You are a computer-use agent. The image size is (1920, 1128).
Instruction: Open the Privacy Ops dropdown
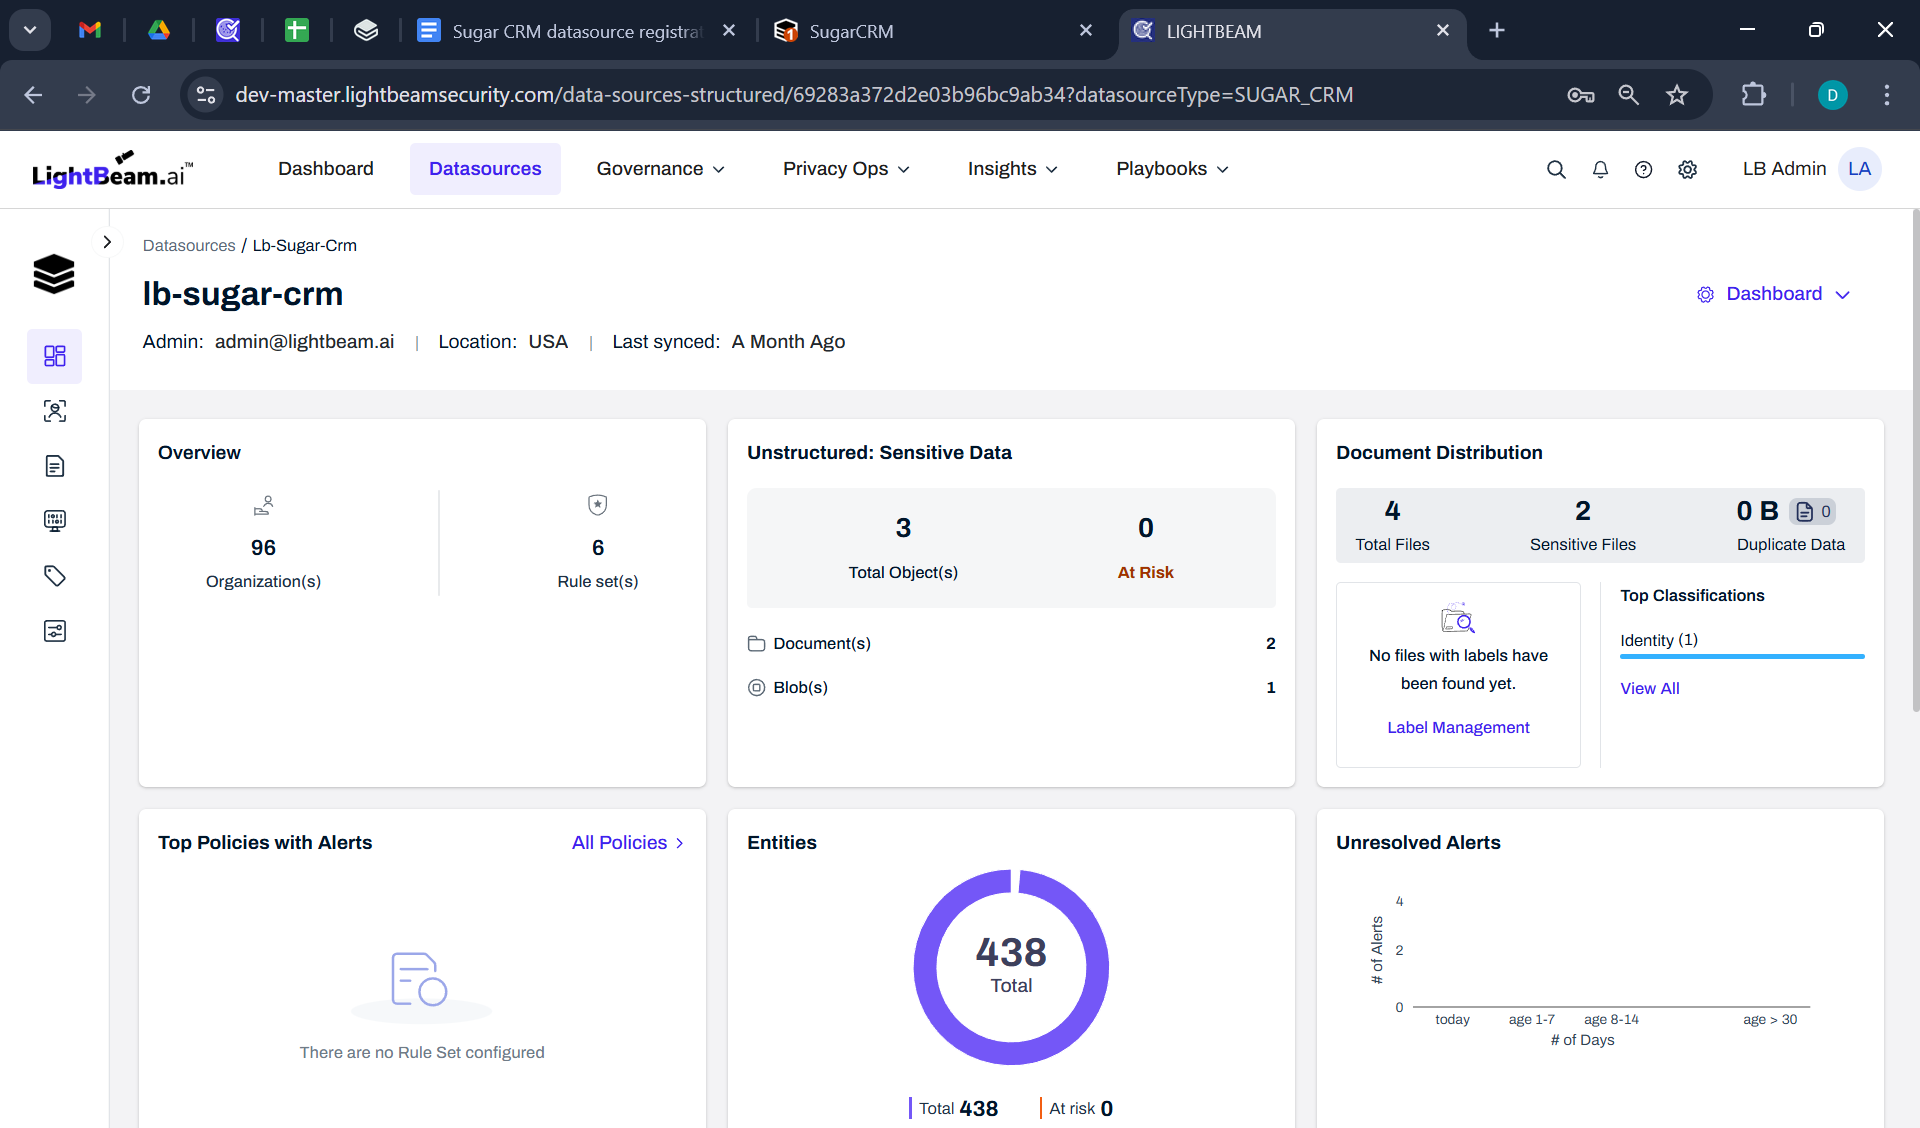pyautogui.click(x=846, y=169)
